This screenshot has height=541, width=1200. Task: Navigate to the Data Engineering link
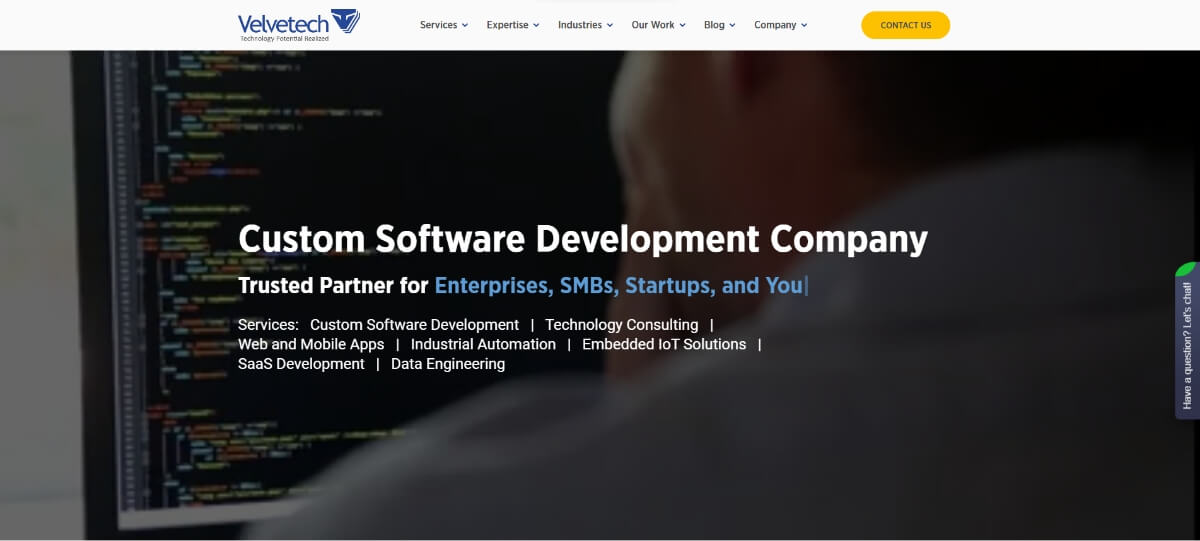(x=448, y=364)
